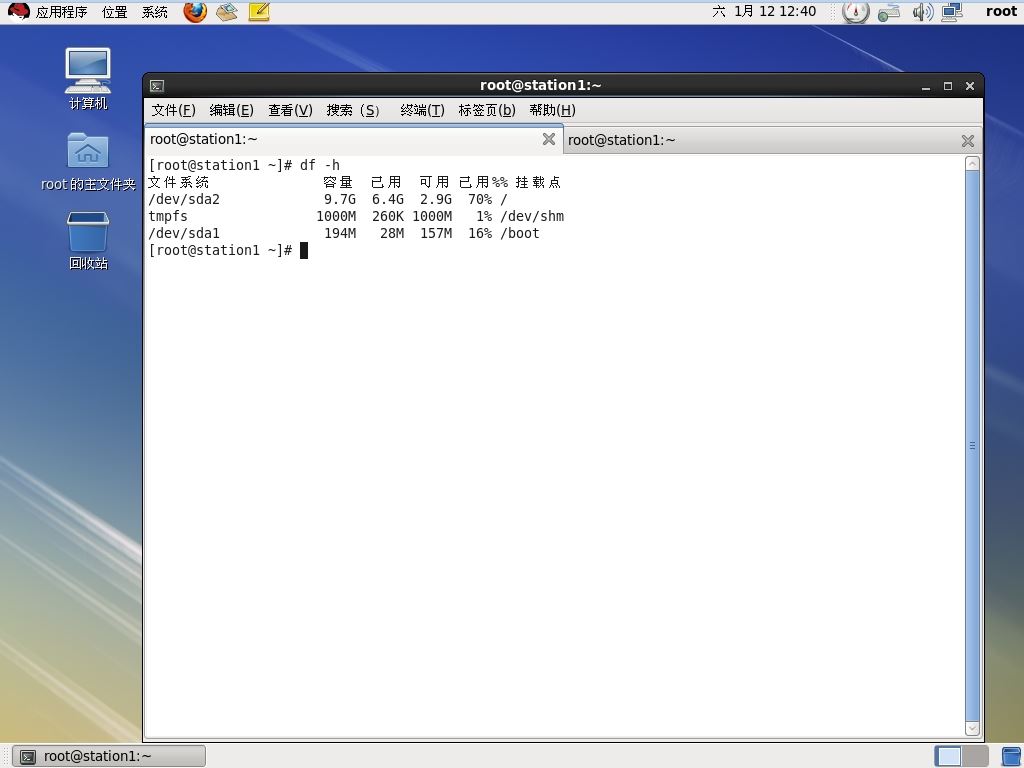
Task: Click the tmpfs row text
Action: coord(168,216)
